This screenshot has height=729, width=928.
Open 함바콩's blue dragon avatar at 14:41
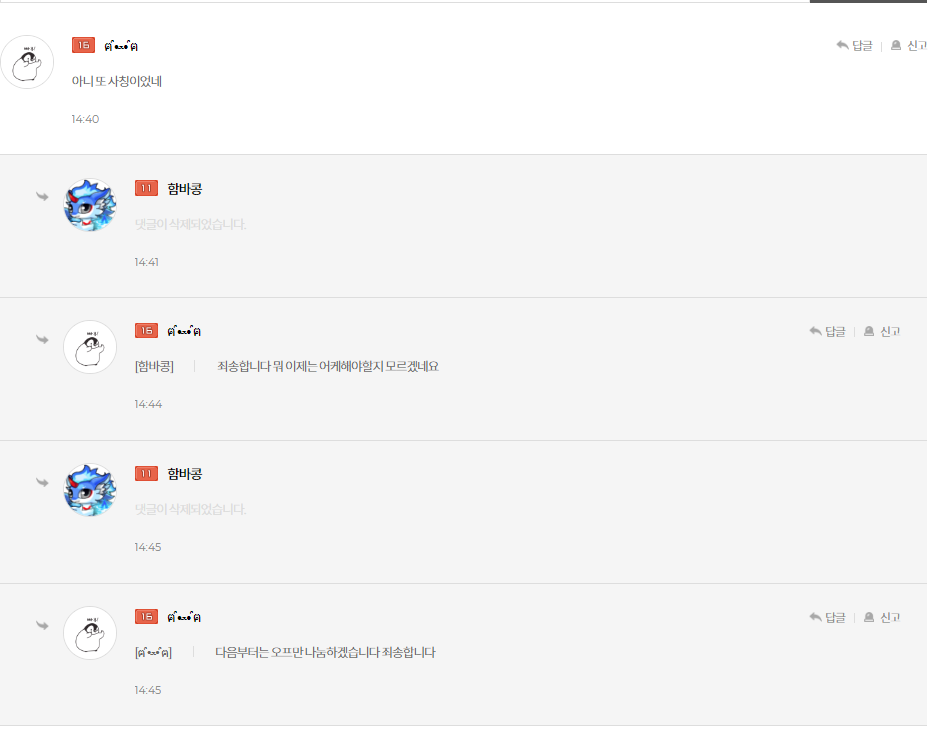pyautogui.click(x=90, y=205)
